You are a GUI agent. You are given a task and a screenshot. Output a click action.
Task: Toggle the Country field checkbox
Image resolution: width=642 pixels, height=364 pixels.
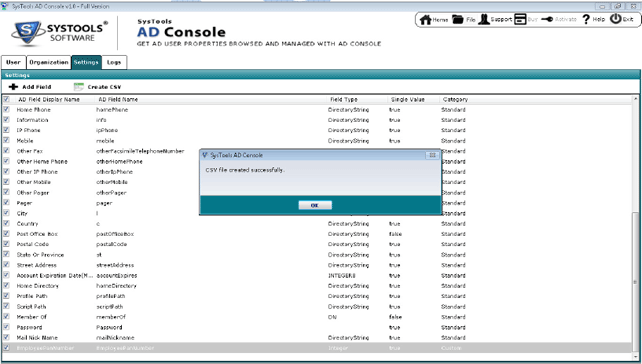click(x=6, y=224)
